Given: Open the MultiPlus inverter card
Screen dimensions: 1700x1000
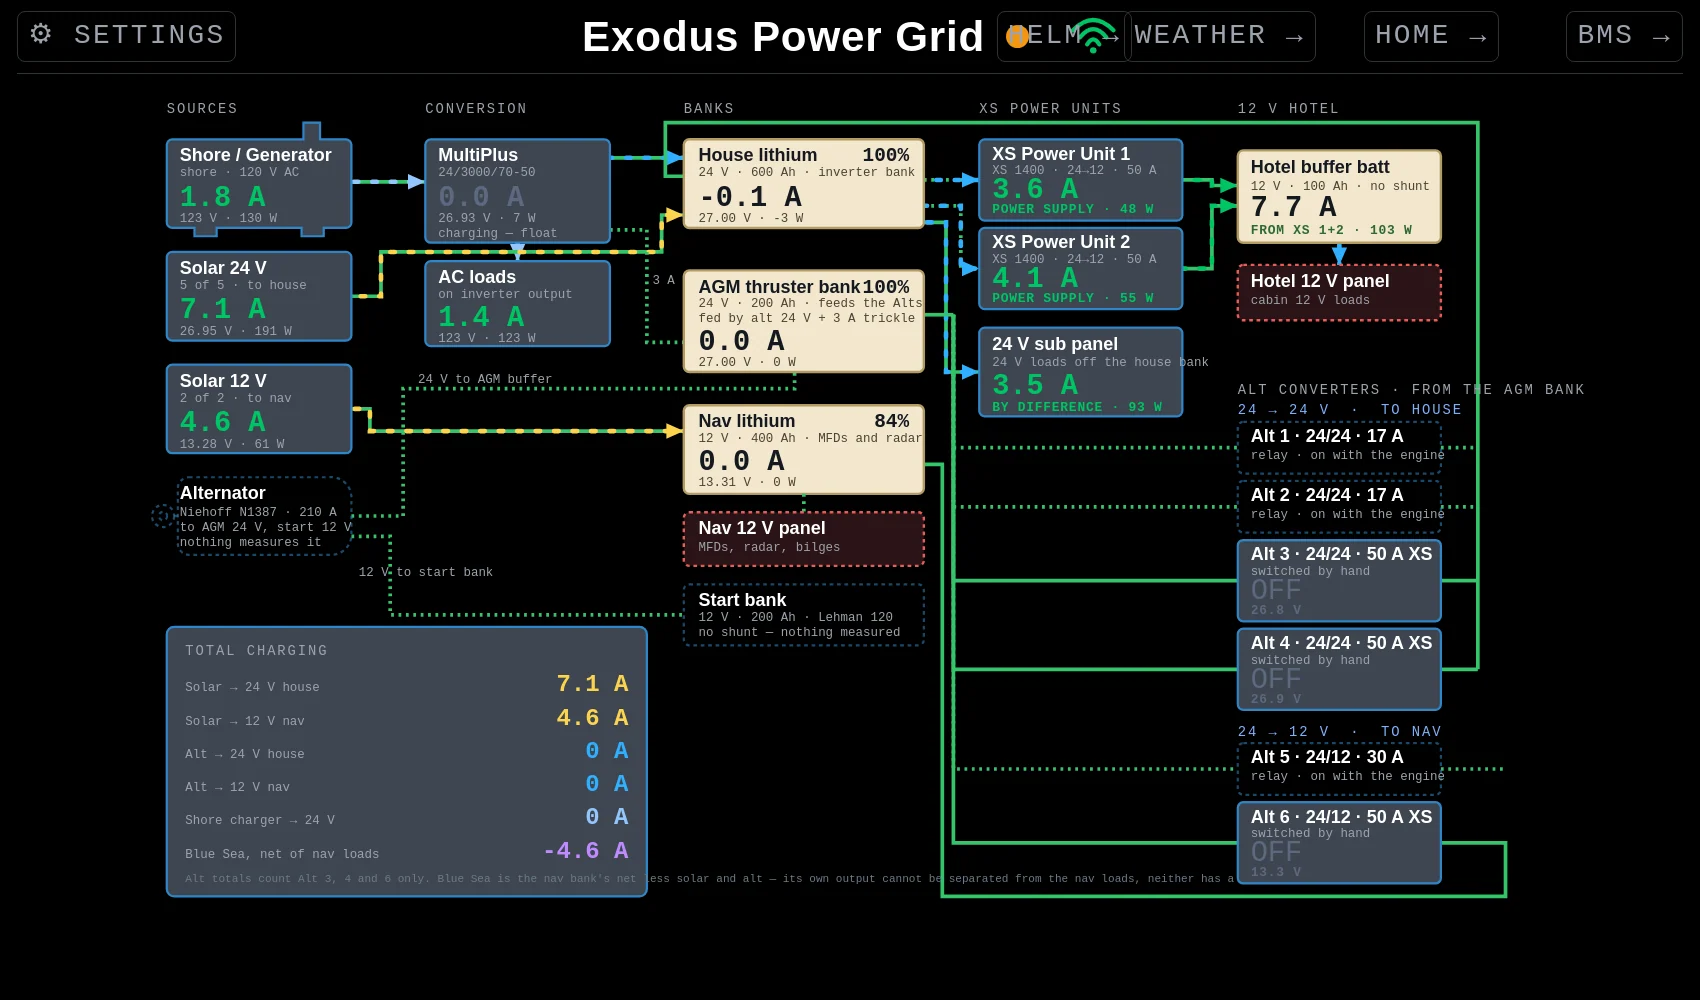Looking at the screenshot, I should coord(517,191).
